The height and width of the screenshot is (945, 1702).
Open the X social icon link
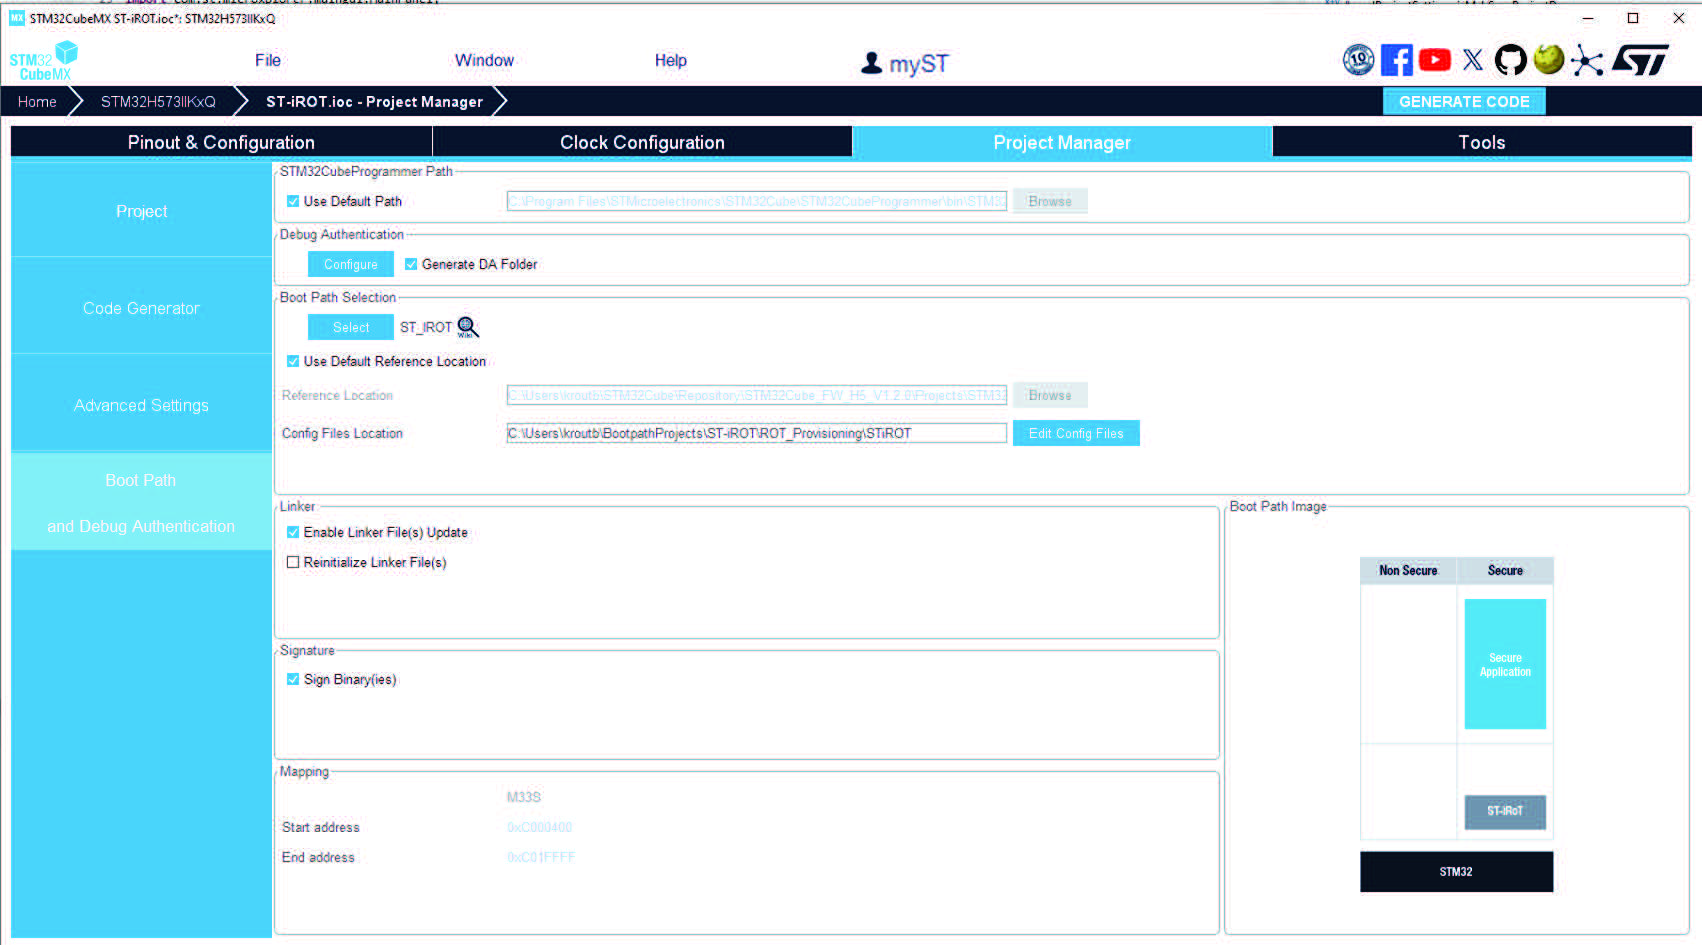click(1473, 60)
